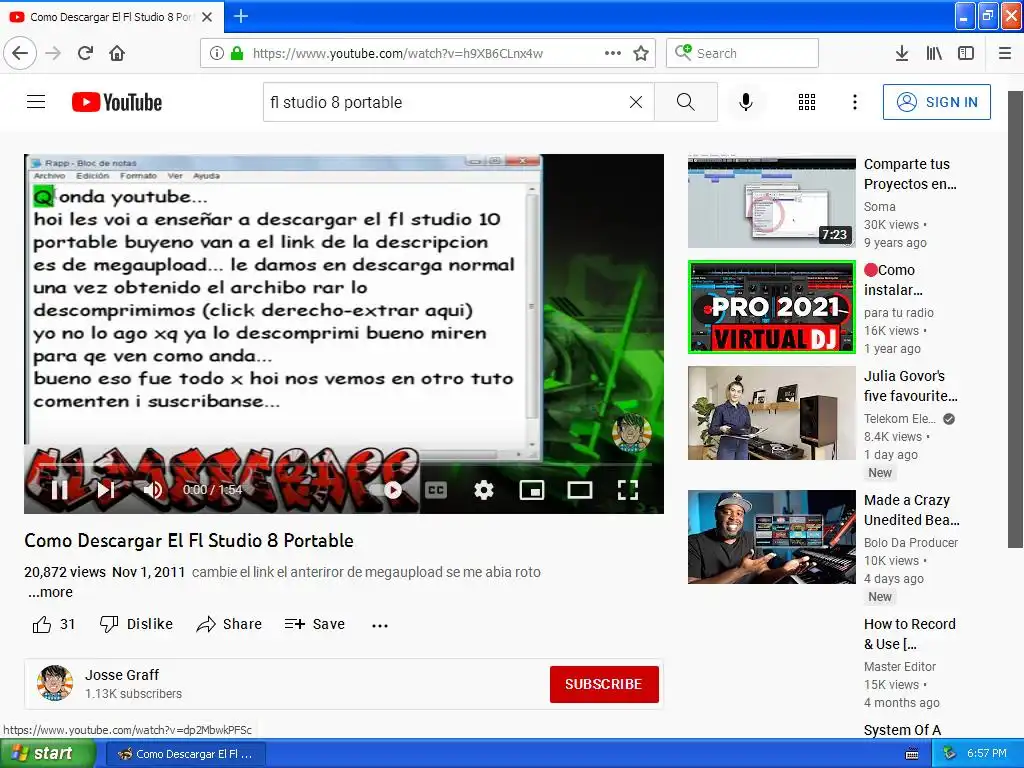Open a new browser tab

[x=240, y=16]
